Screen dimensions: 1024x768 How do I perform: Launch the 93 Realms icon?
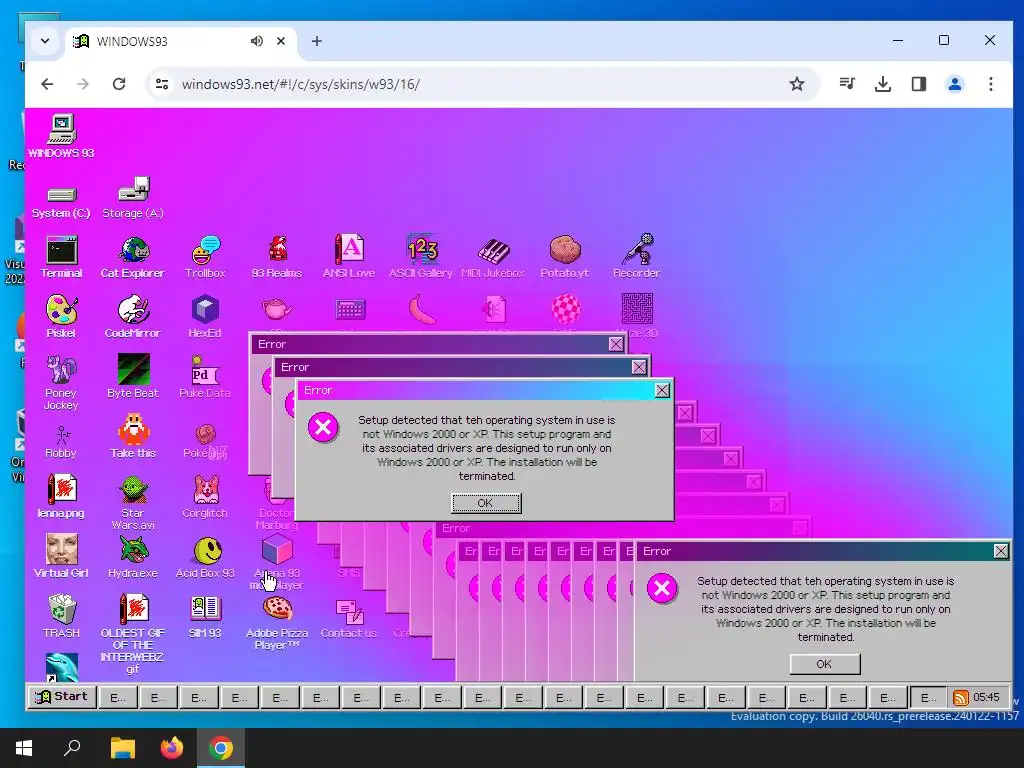coord(277,257)
